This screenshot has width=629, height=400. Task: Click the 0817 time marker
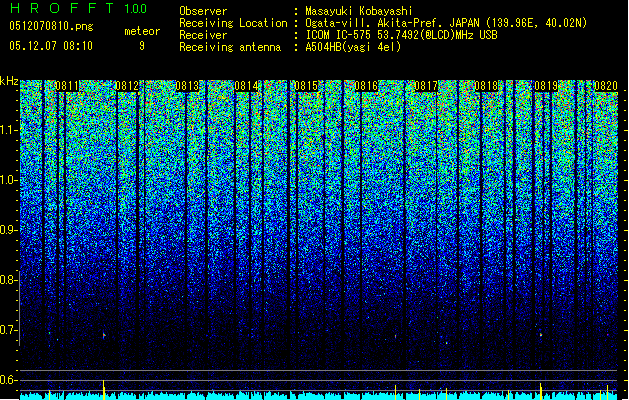coord(426,86)
